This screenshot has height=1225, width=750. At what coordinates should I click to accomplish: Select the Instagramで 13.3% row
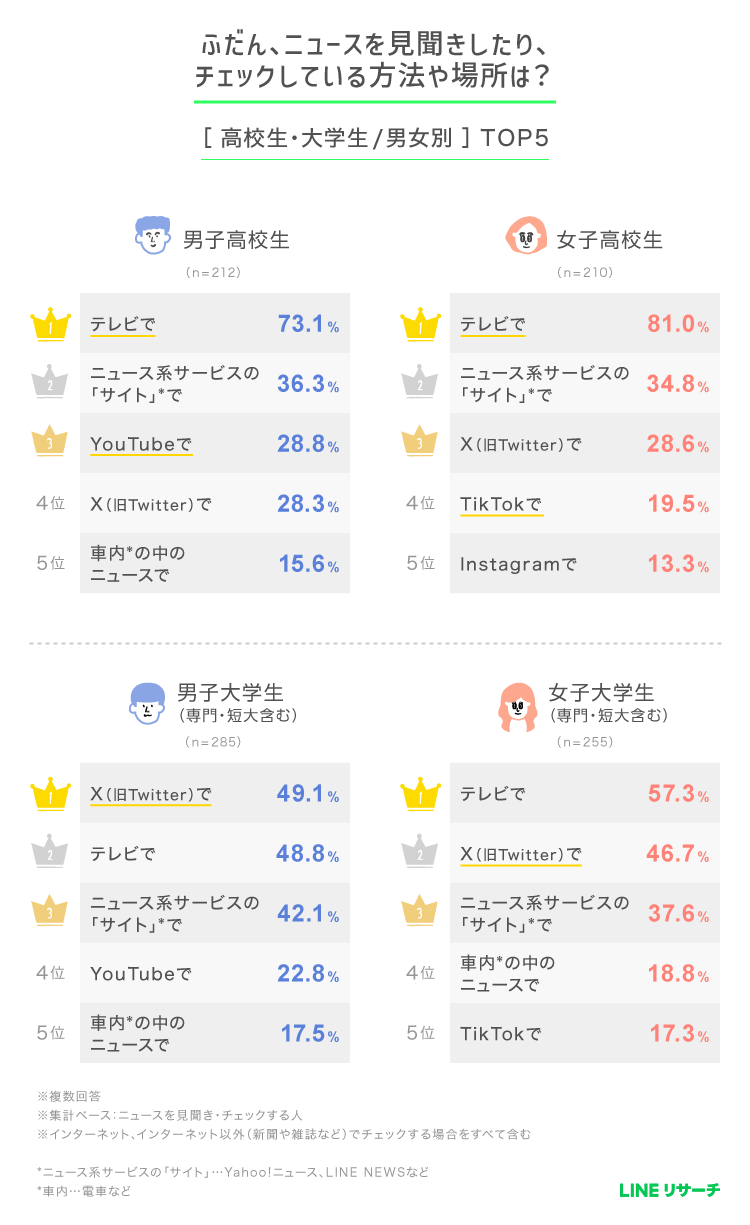(x=585, y=563)
